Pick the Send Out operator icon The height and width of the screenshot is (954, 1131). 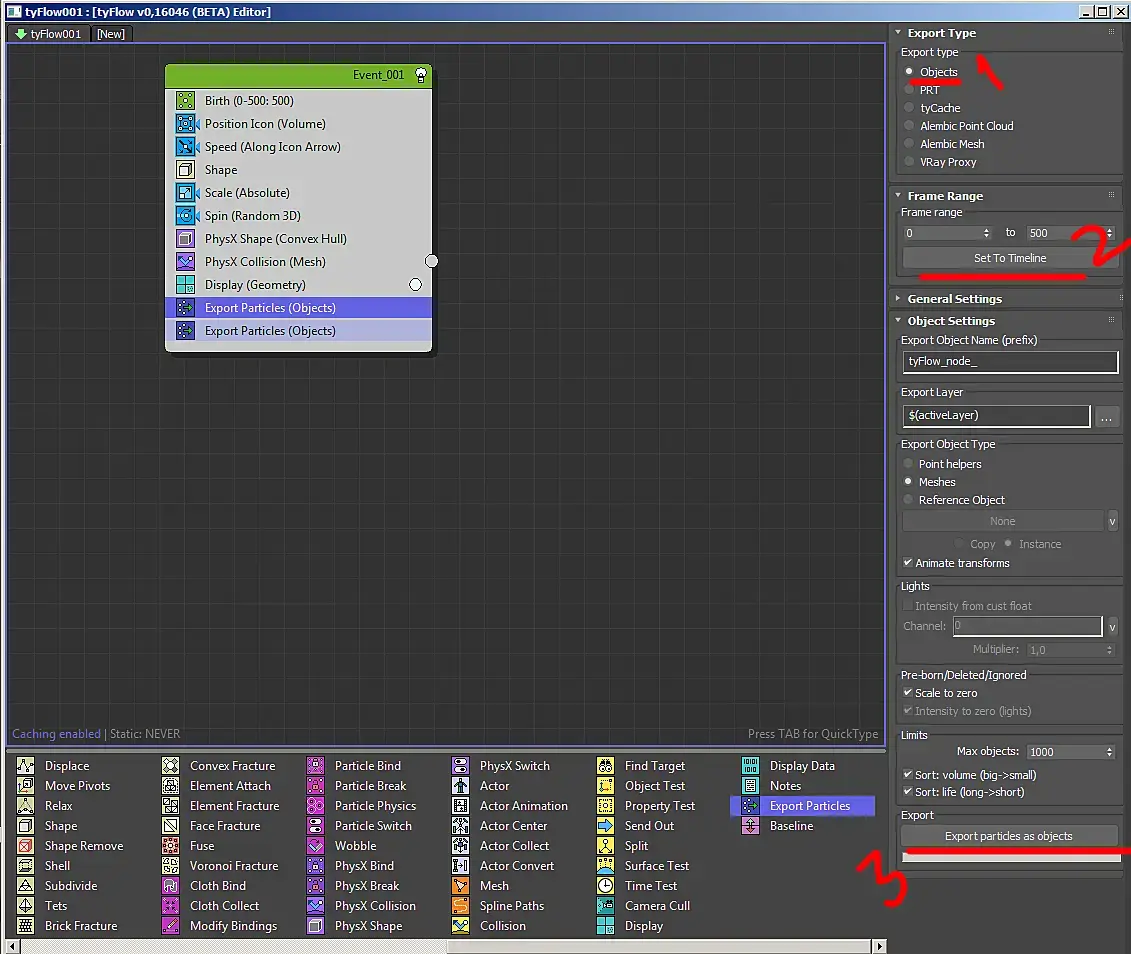pyautogui.click(x=605, y=826)
